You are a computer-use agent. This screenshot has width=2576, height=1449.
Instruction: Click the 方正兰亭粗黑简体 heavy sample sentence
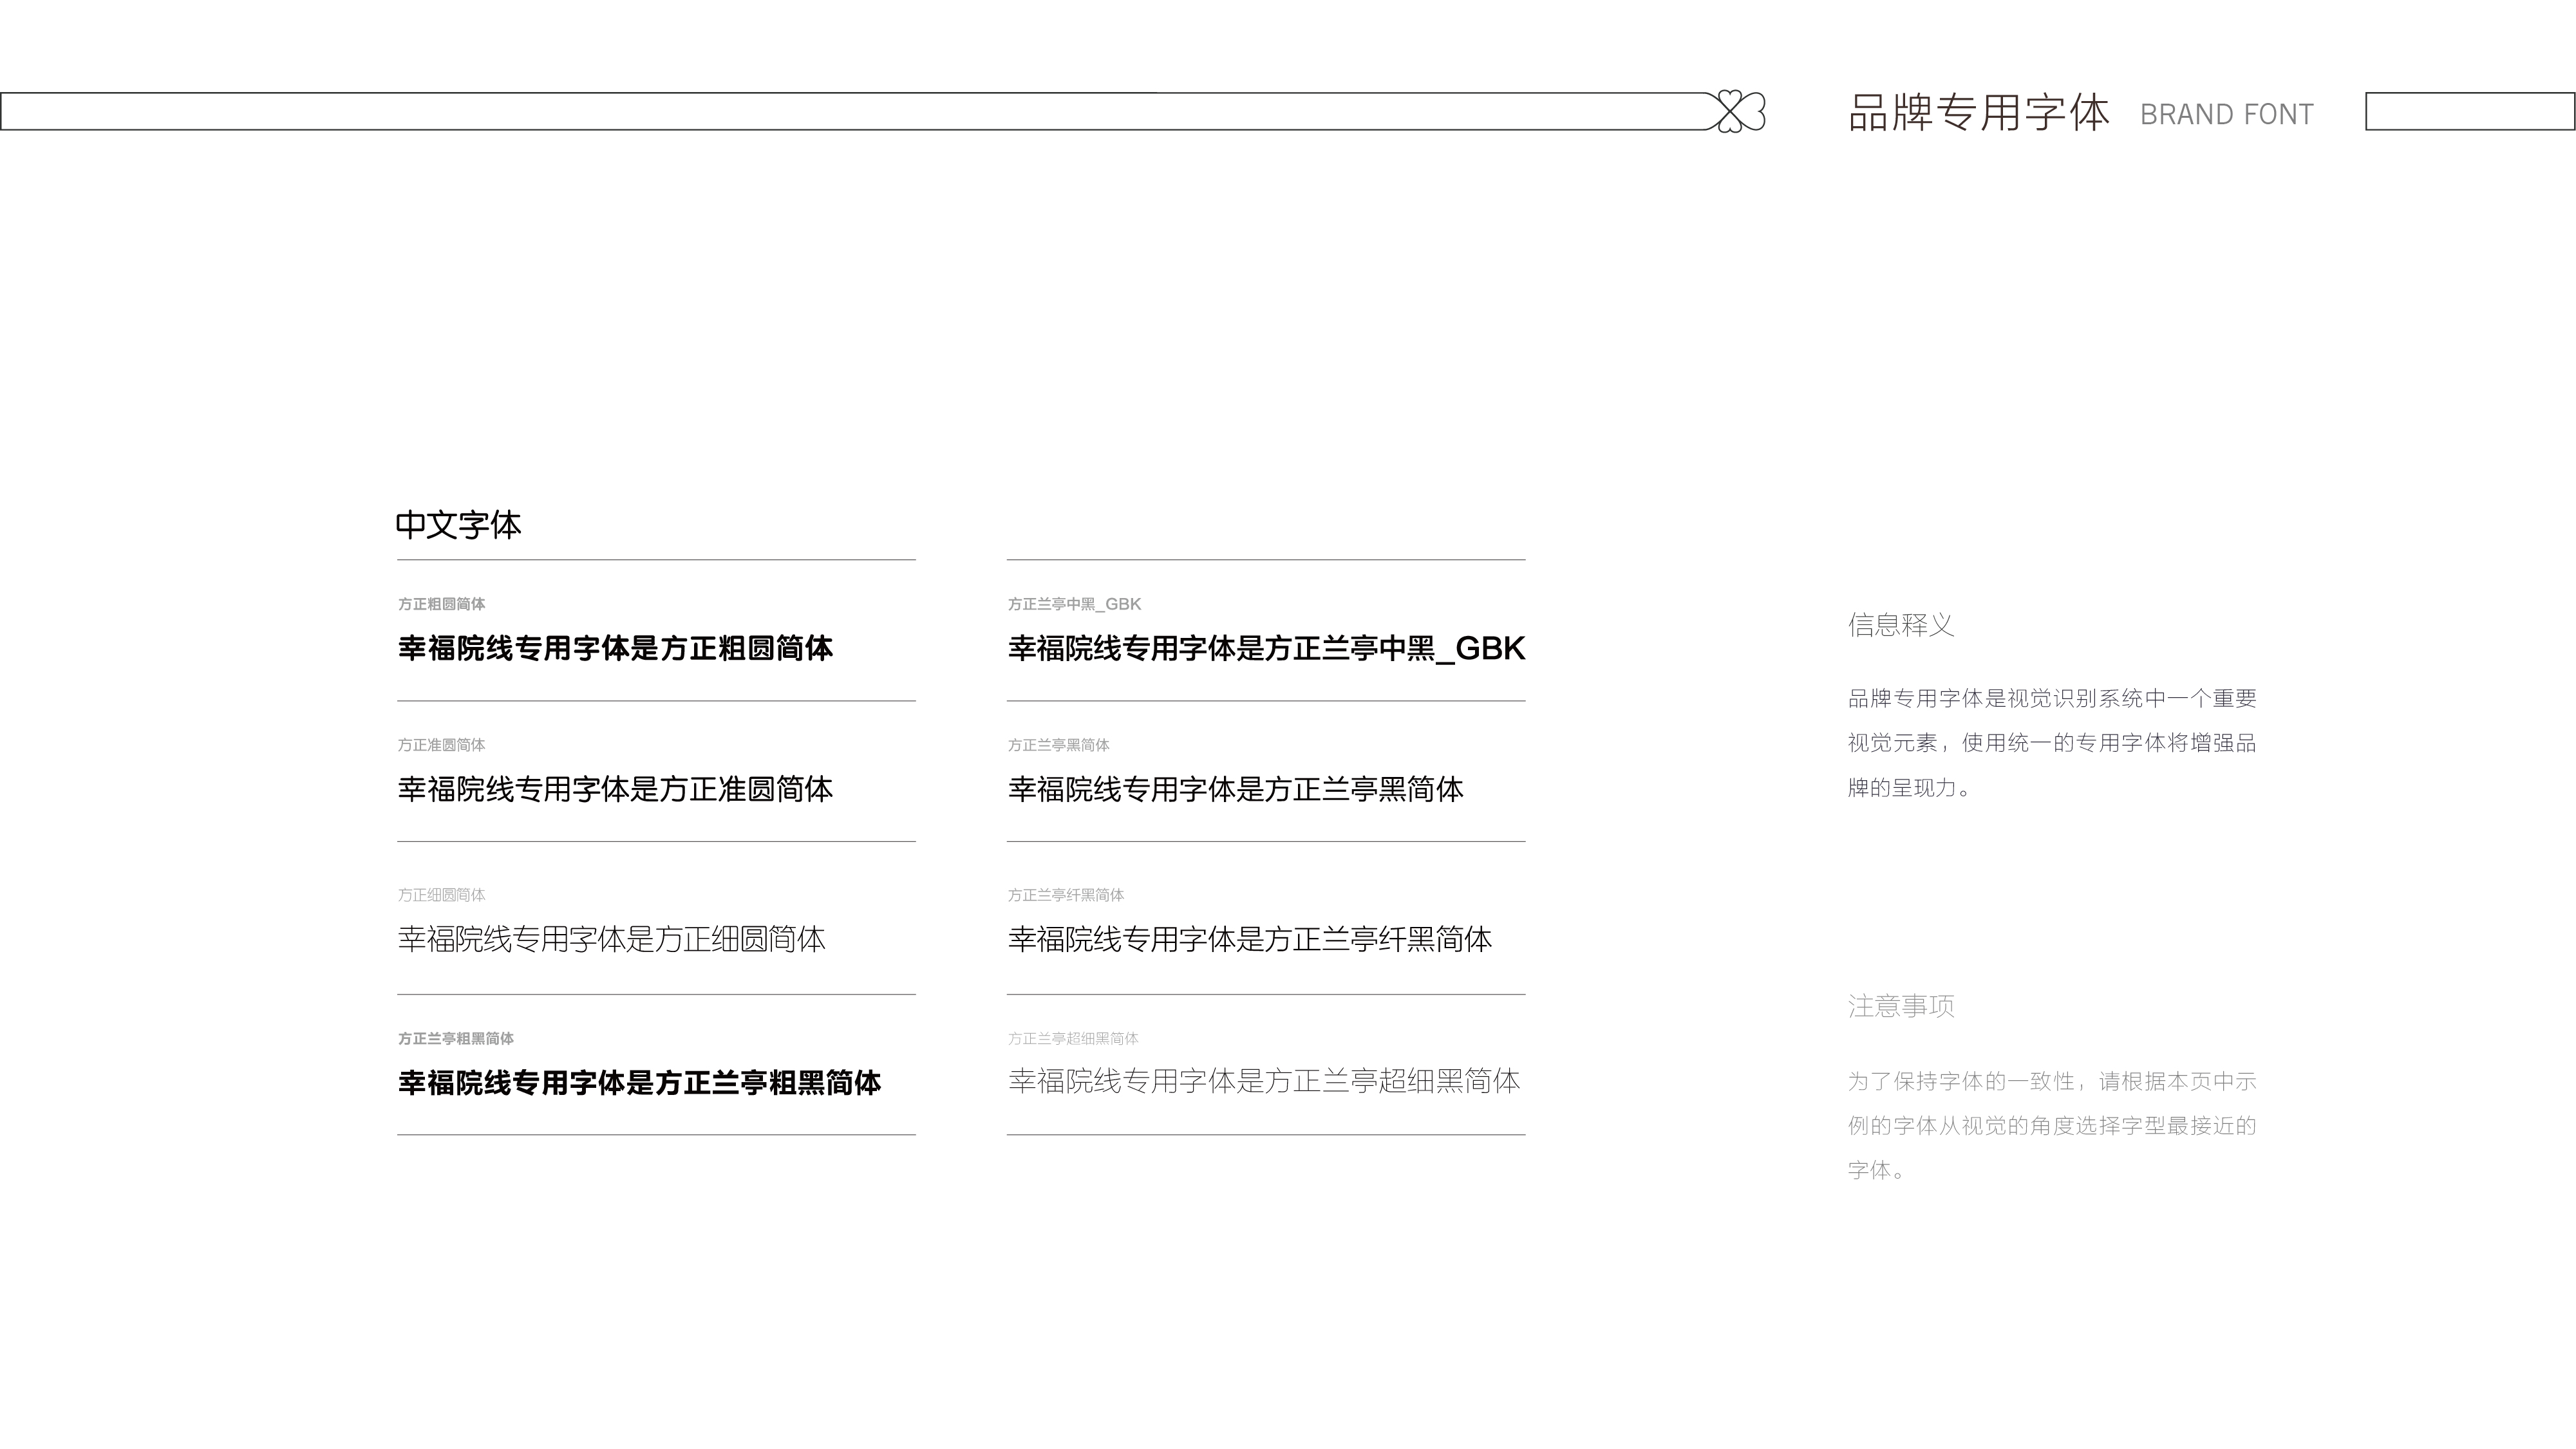tap(639, 1083)
